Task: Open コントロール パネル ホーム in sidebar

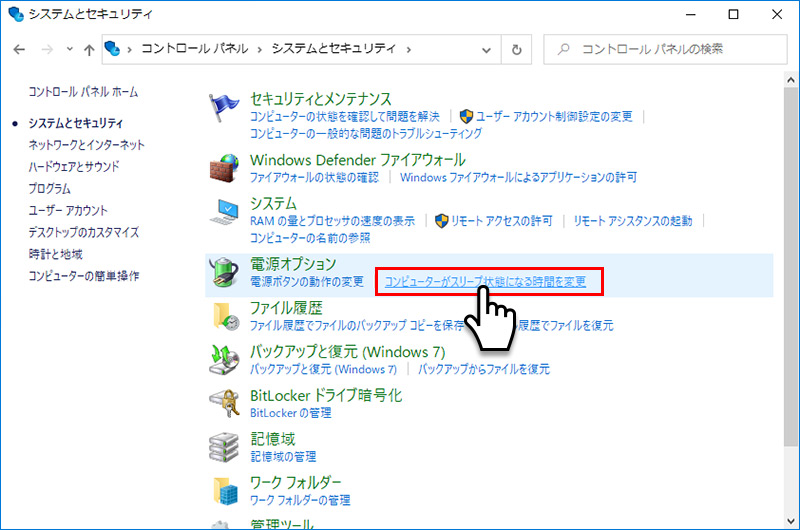Action: (x=83, y=92)
